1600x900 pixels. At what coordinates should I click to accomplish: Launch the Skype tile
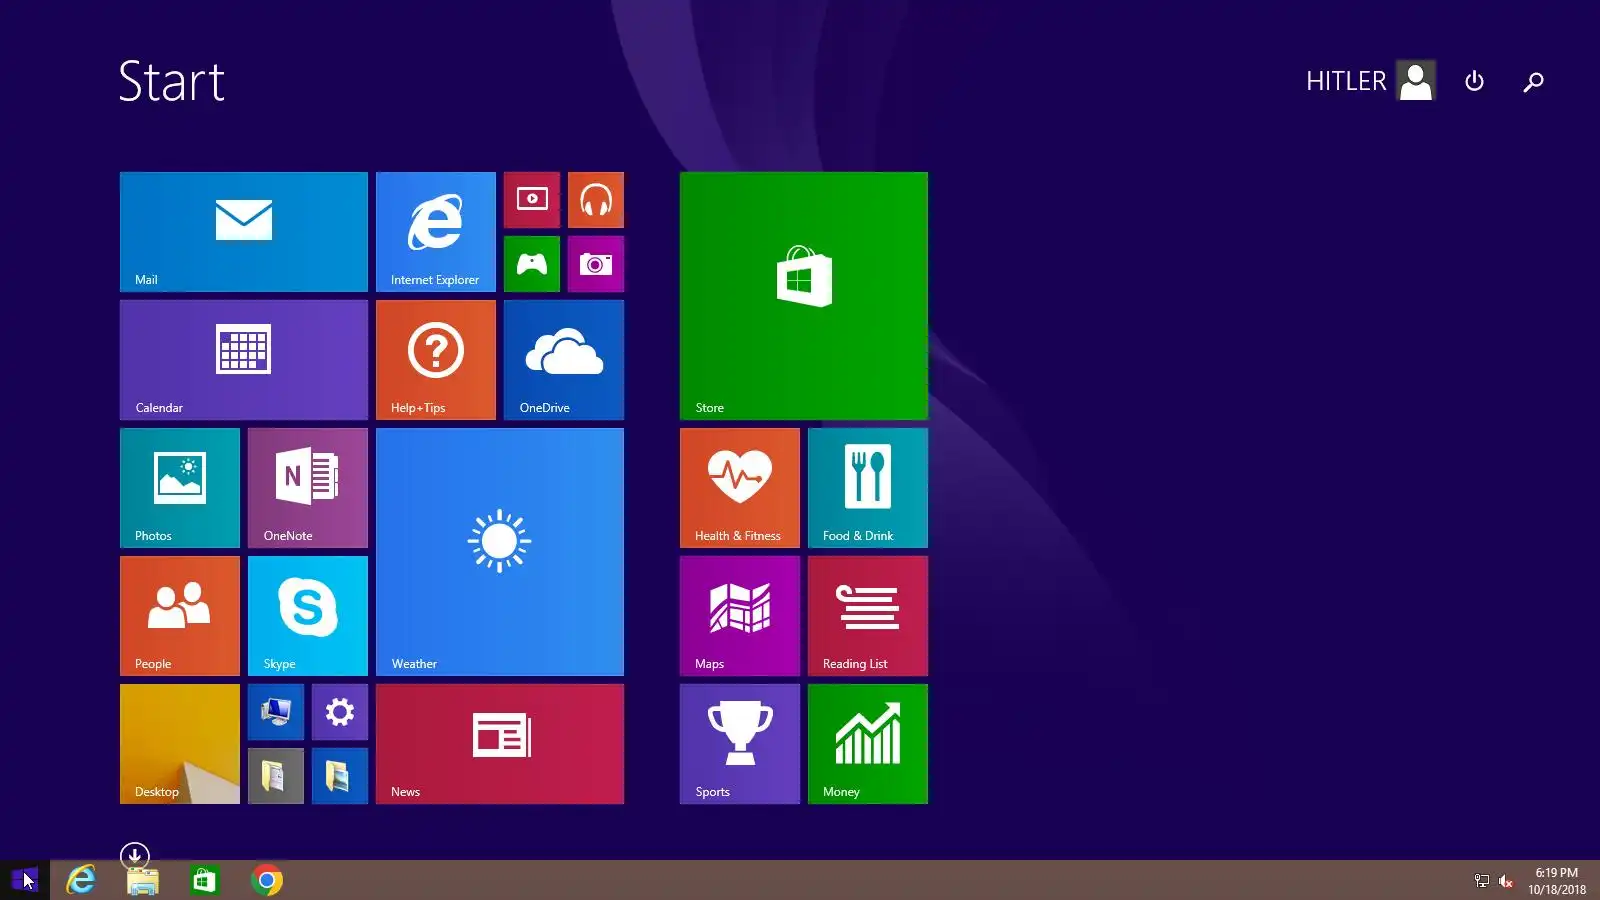point(308,616)
